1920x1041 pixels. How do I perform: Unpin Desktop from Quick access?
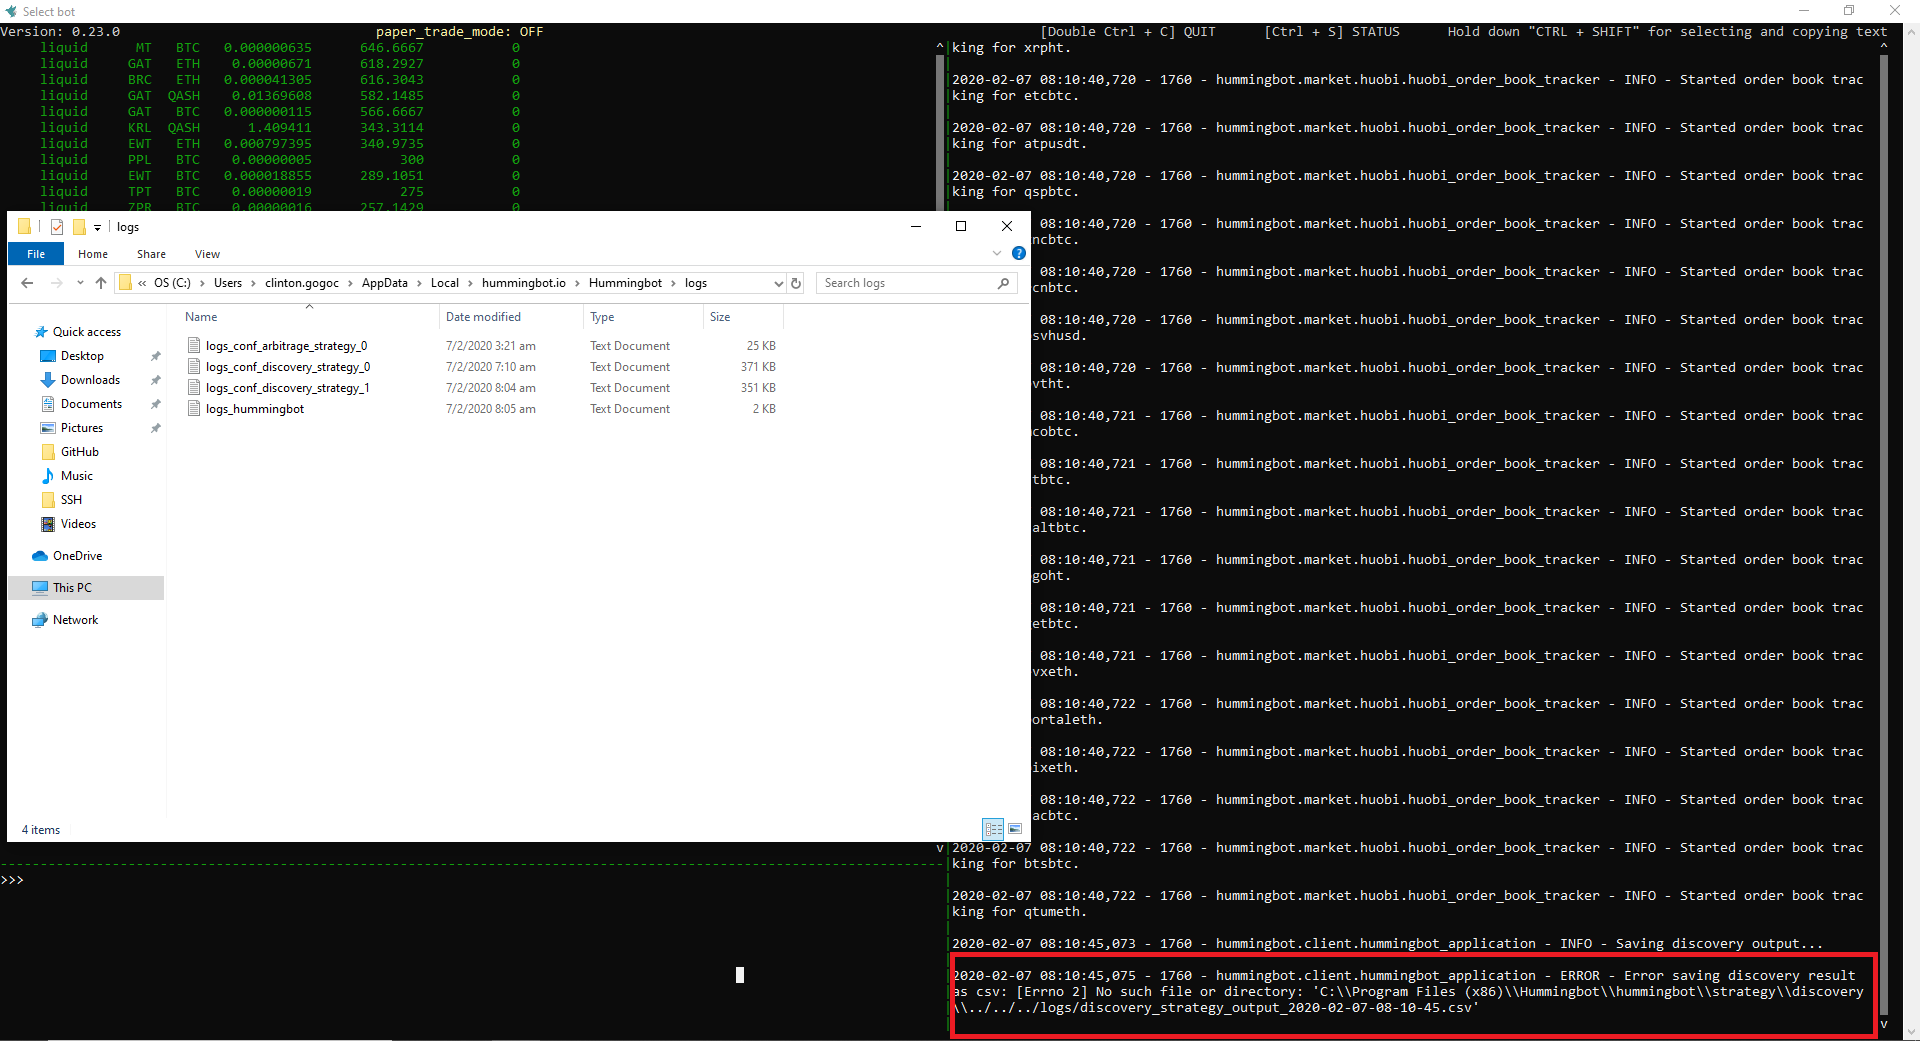156,355
